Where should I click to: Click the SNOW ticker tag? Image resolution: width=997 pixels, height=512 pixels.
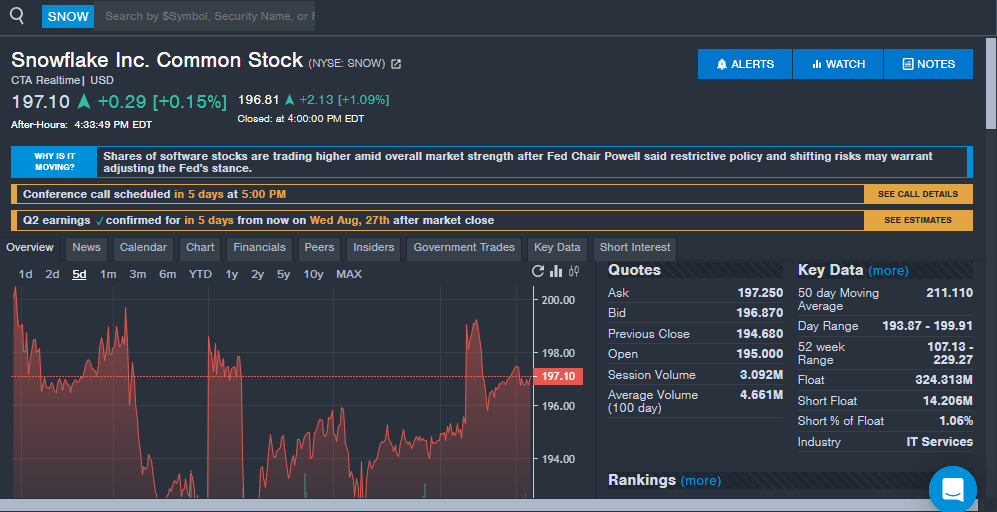point(68,17)
